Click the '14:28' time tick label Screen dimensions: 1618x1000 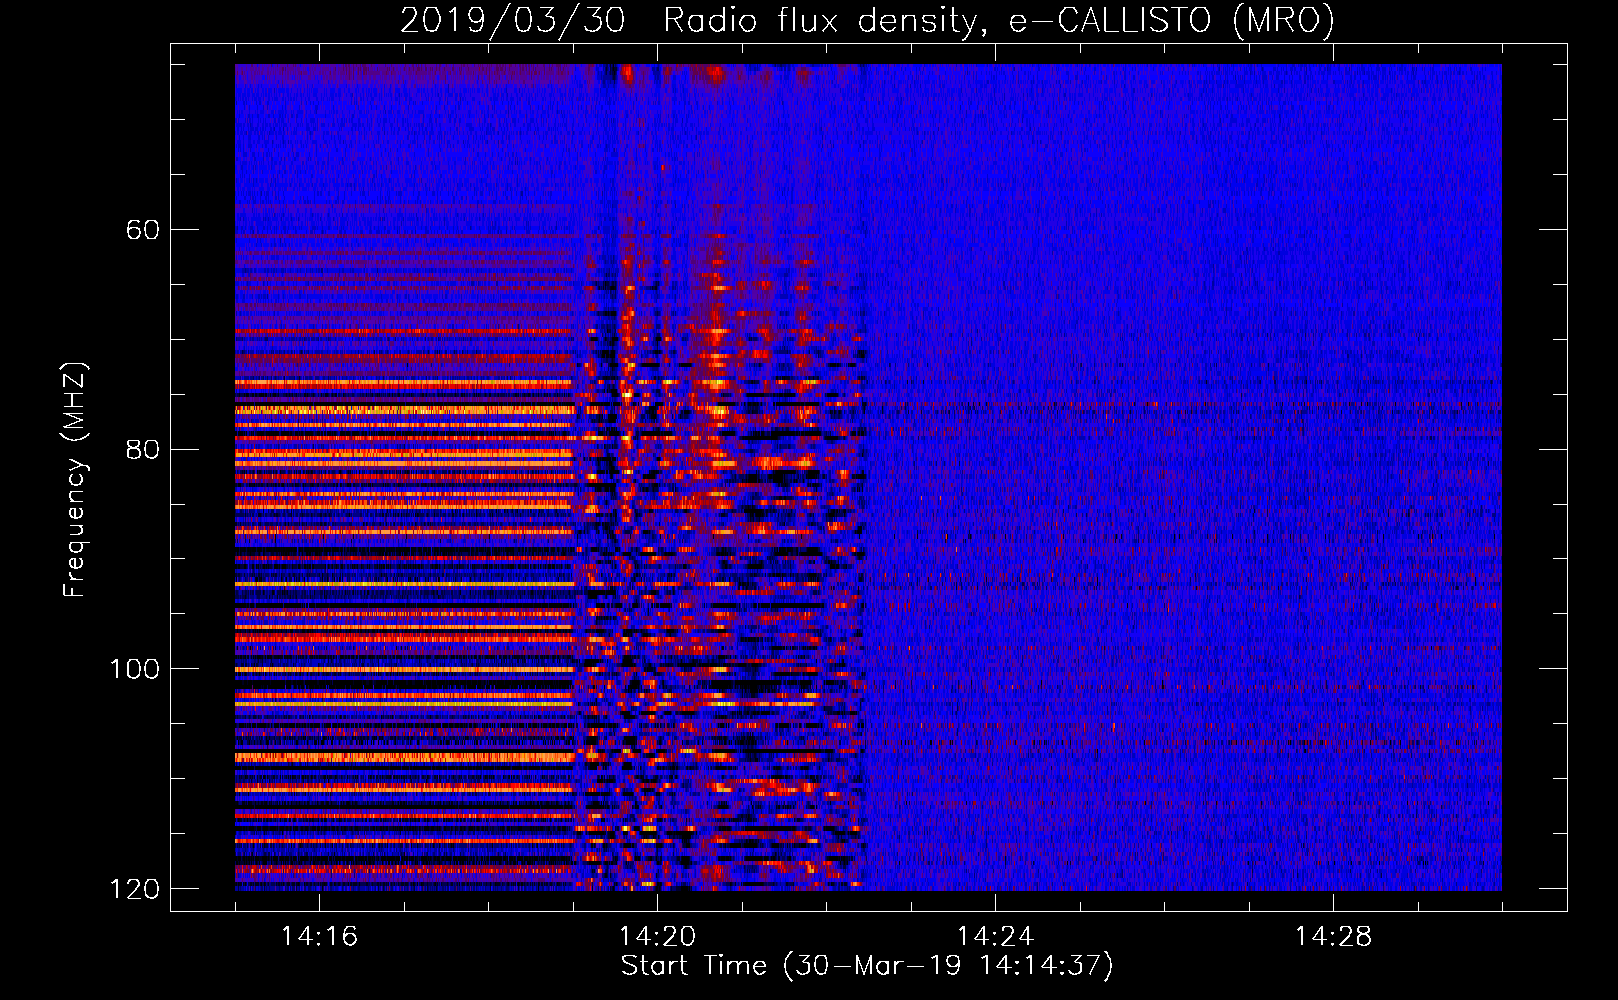(x=1333, y=936)
